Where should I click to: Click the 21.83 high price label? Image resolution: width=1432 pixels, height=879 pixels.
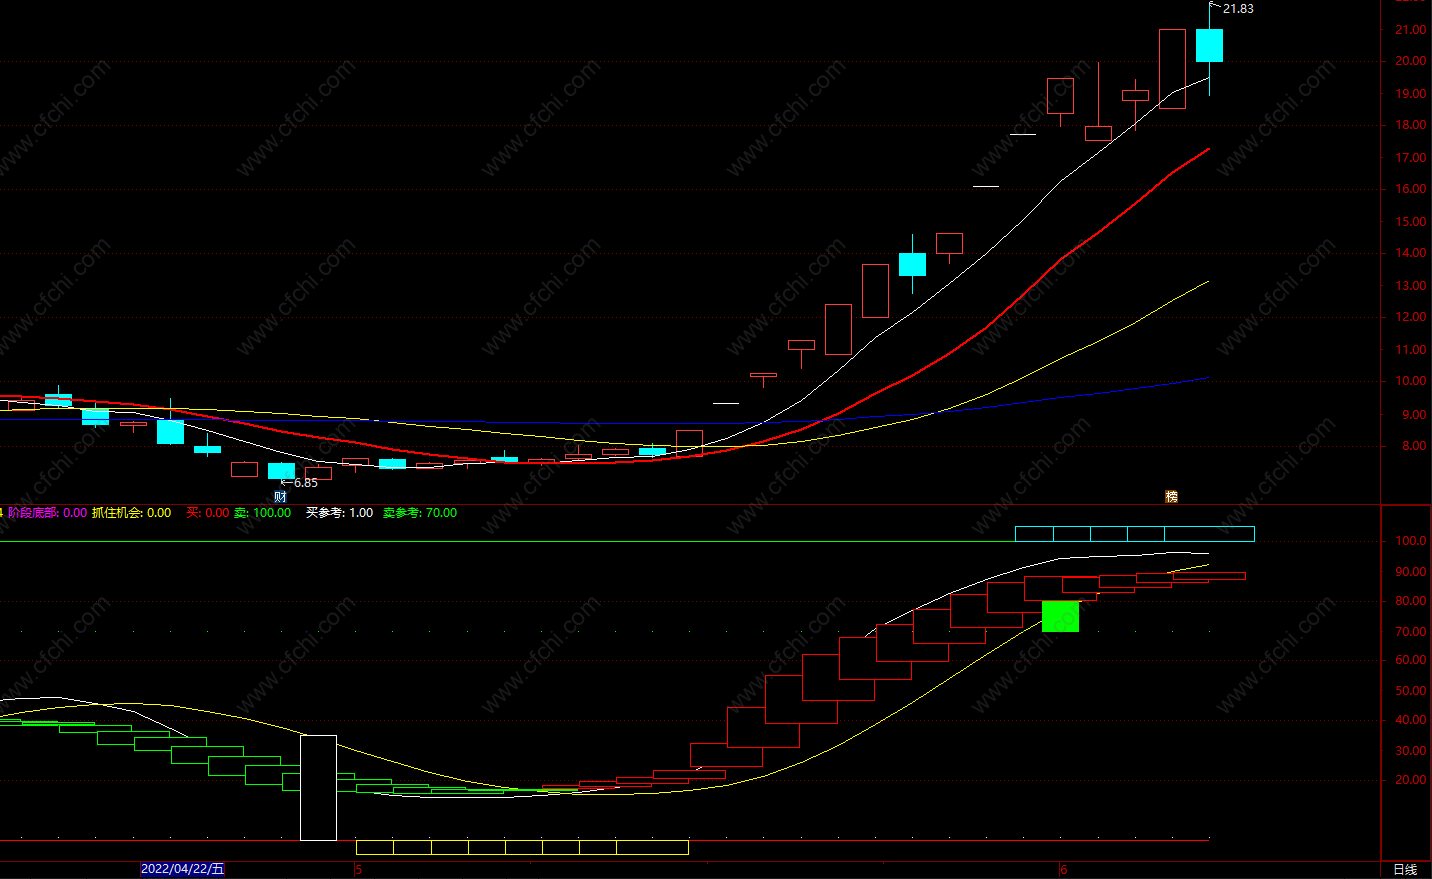pyautogui.click(x=1238, y=9)
